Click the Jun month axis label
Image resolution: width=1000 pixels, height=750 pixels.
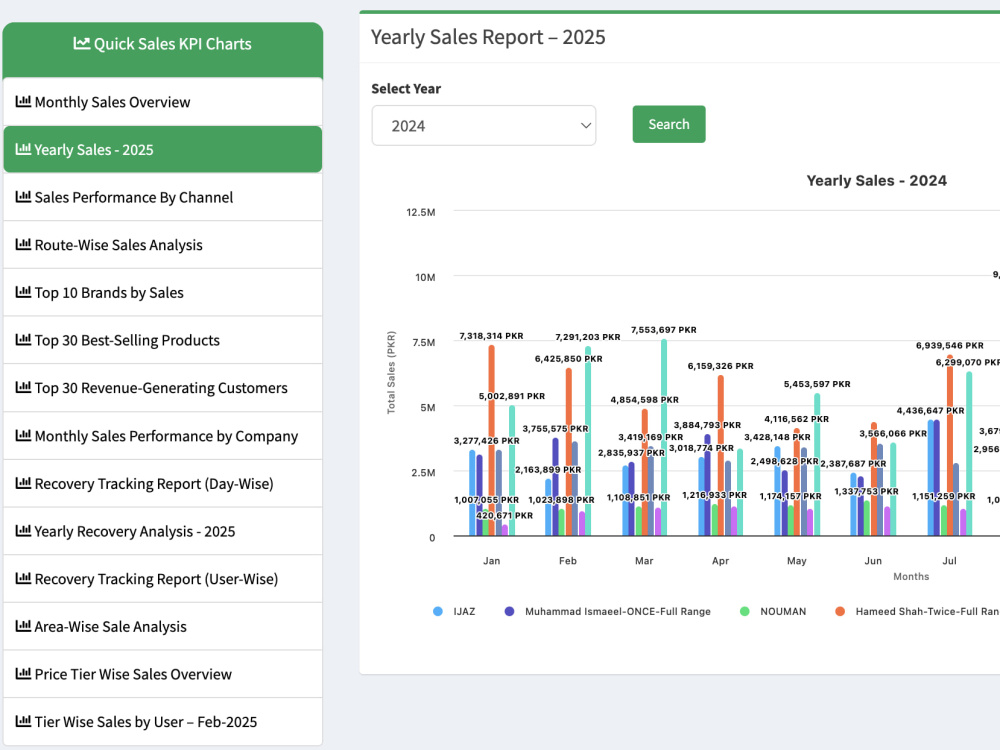pyautogui.click(x=873, y=561)
